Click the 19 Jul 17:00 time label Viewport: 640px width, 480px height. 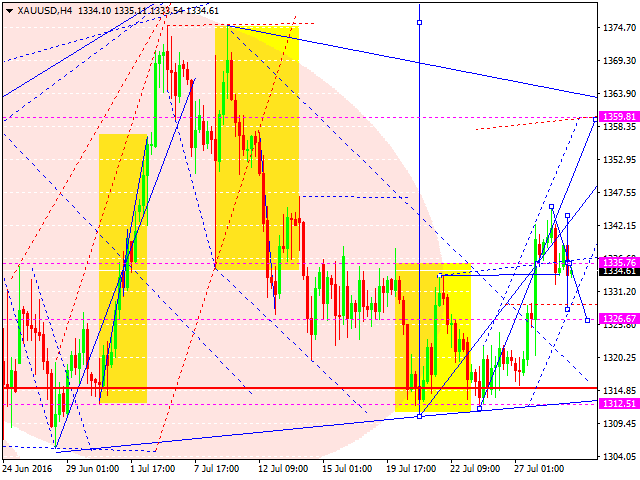click(x=411, y=468)
